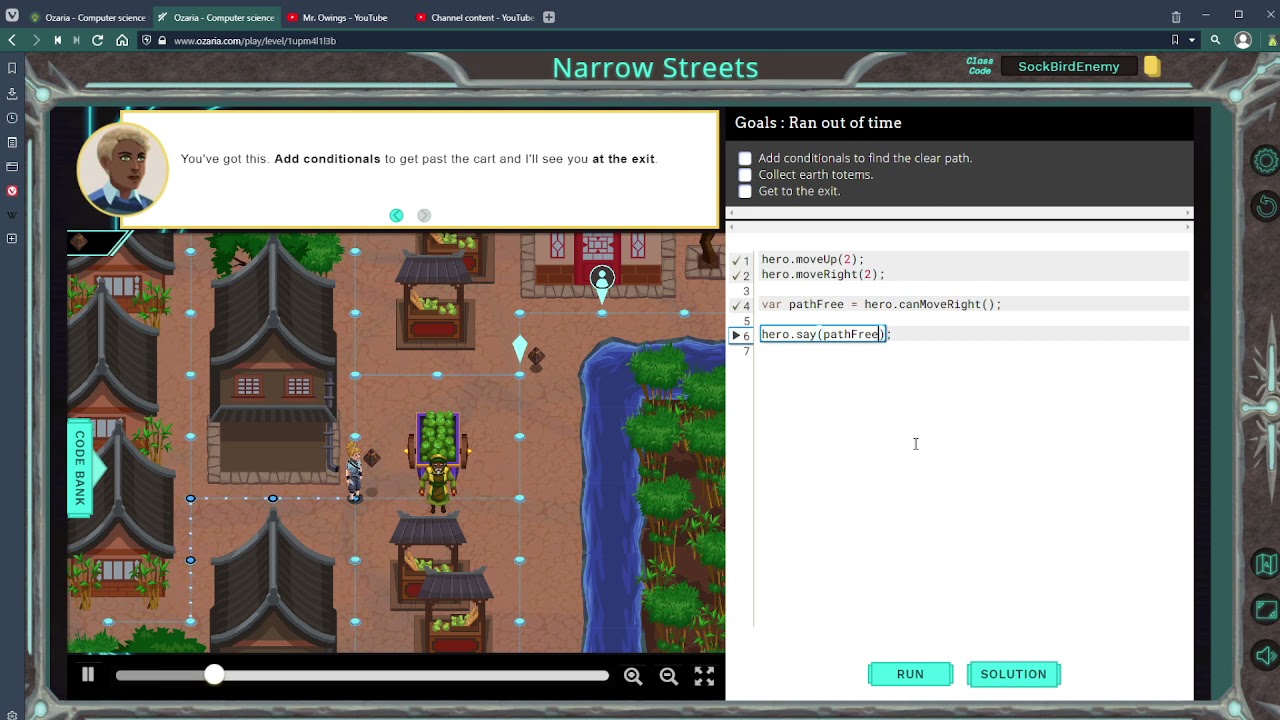
Task: Open the game map icon
Action: 1266,564
